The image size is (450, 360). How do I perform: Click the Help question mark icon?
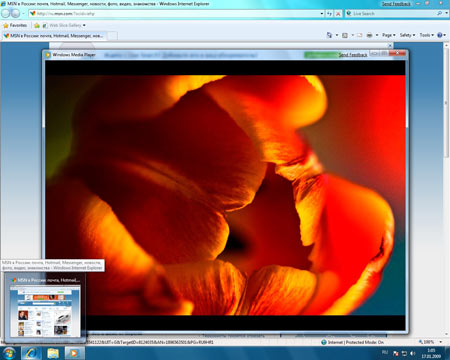pos(440,35)
